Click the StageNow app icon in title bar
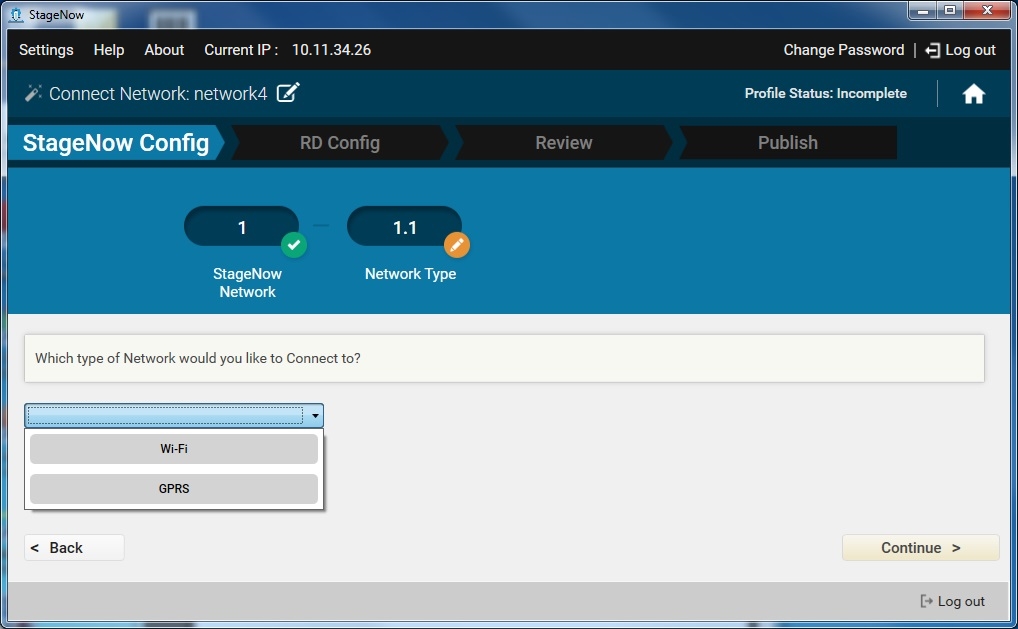 [15, 14]
